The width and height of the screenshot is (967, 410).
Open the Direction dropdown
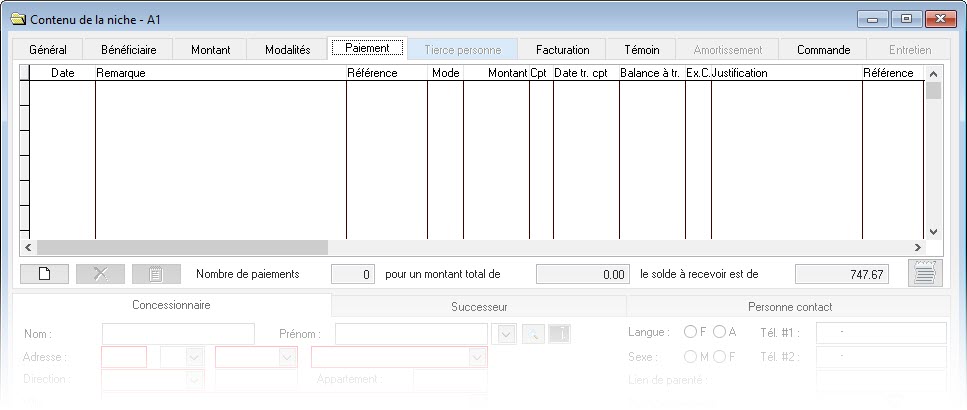click(x=194, y=380)
